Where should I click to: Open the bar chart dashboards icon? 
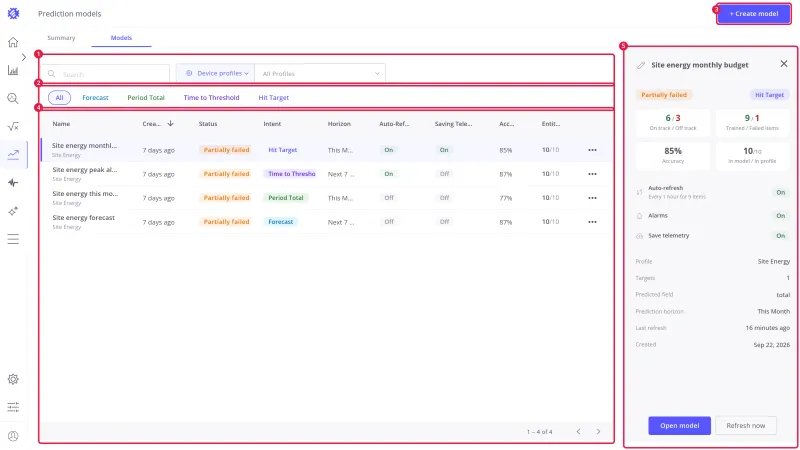click(x=13, y=70)
